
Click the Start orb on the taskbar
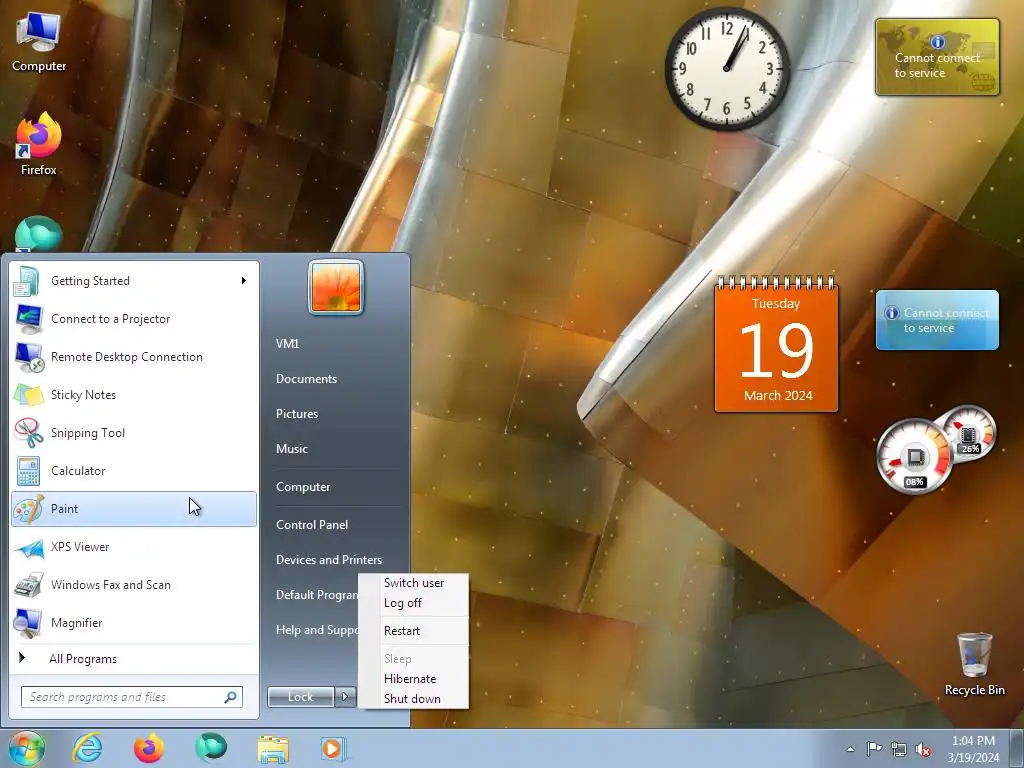26,748
